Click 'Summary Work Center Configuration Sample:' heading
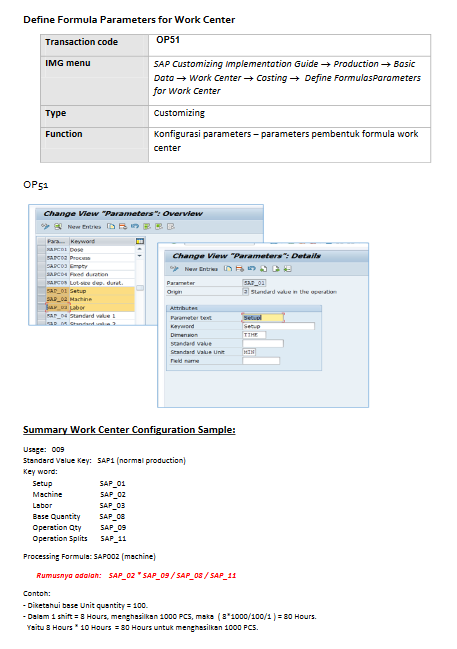The image size is (457, 649). [x=129, y=430]
